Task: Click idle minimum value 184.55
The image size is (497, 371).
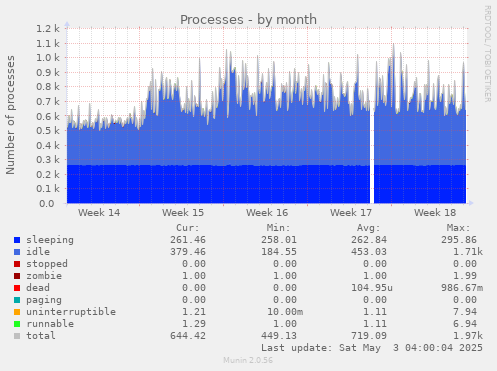Action: pyautogui.click(x=279, y=252)
